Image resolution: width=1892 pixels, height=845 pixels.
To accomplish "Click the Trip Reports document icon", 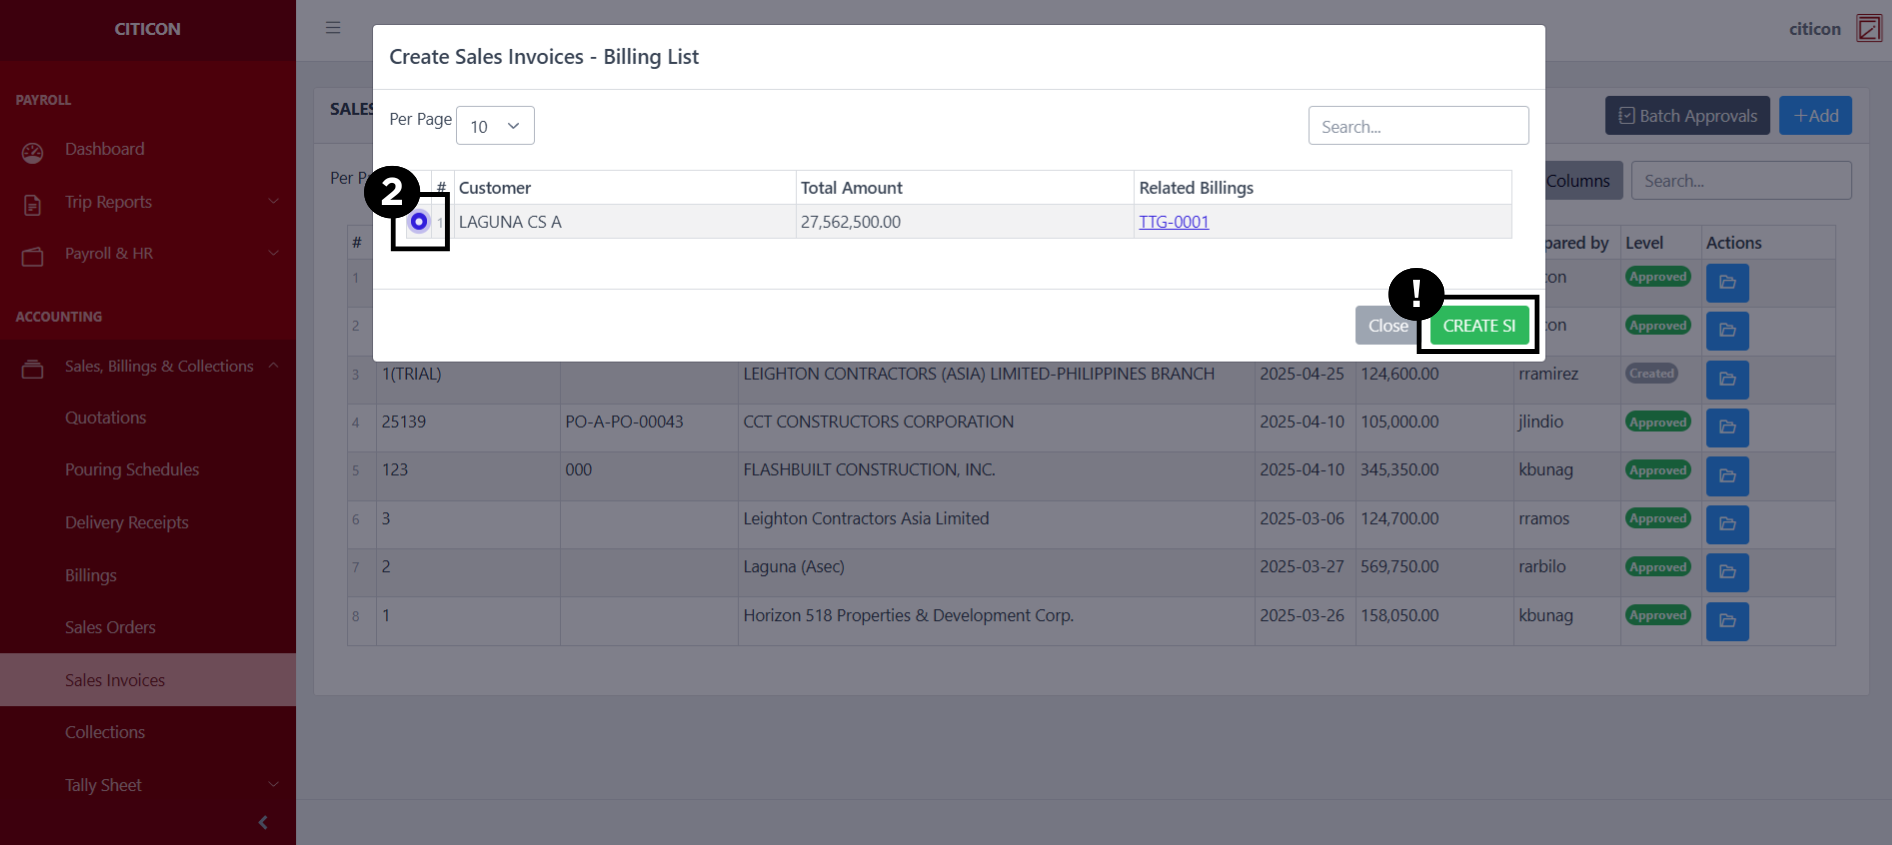I will point(33,205).
